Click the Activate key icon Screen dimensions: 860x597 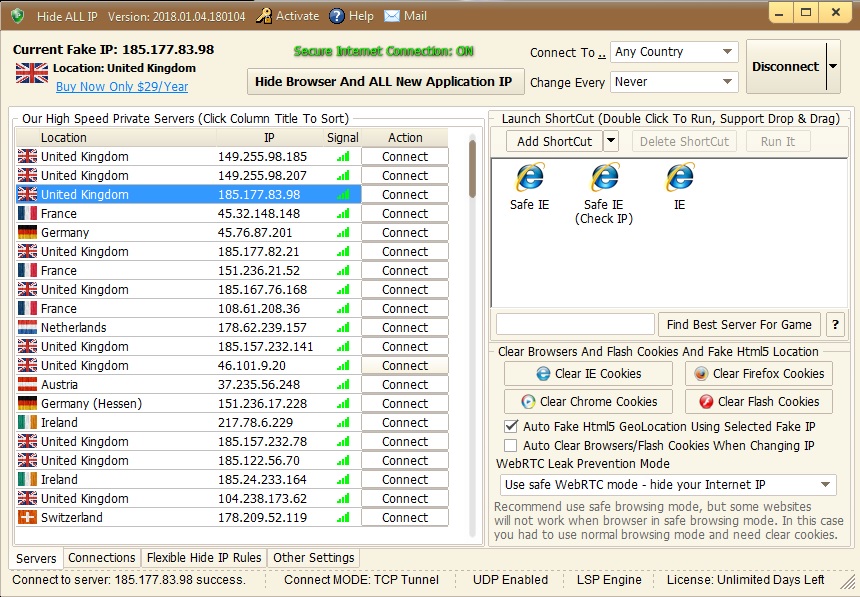(x=264, y=16)
